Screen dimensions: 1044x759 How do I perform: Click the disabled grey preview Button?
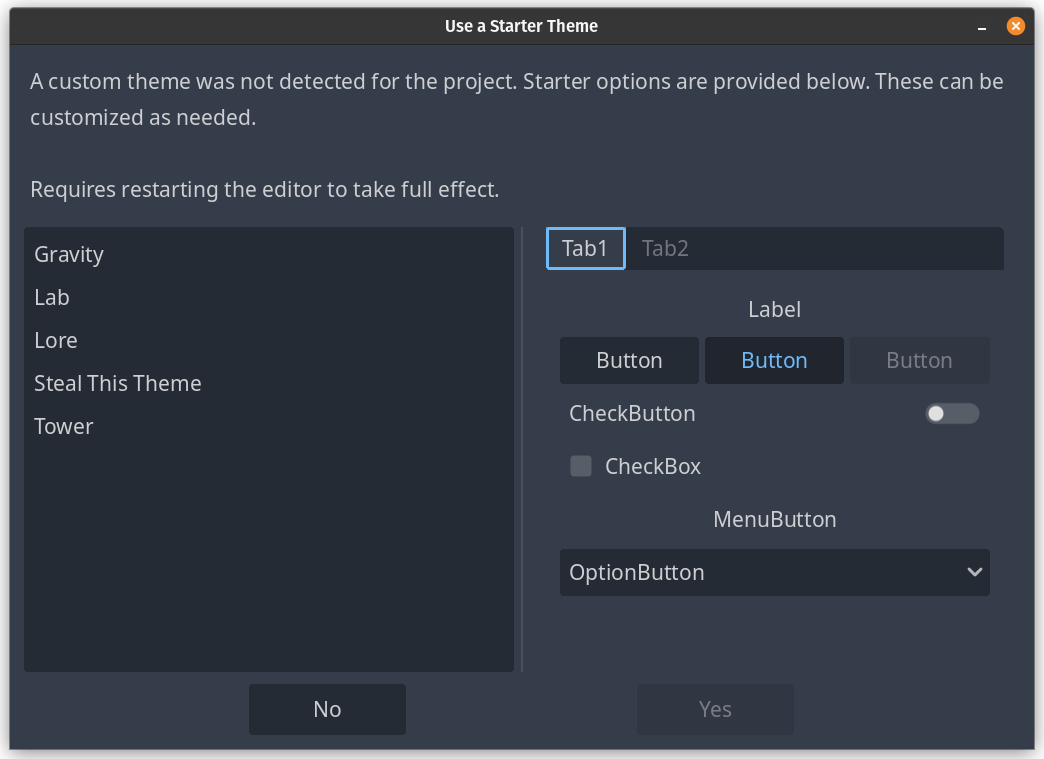pos(919,361)
